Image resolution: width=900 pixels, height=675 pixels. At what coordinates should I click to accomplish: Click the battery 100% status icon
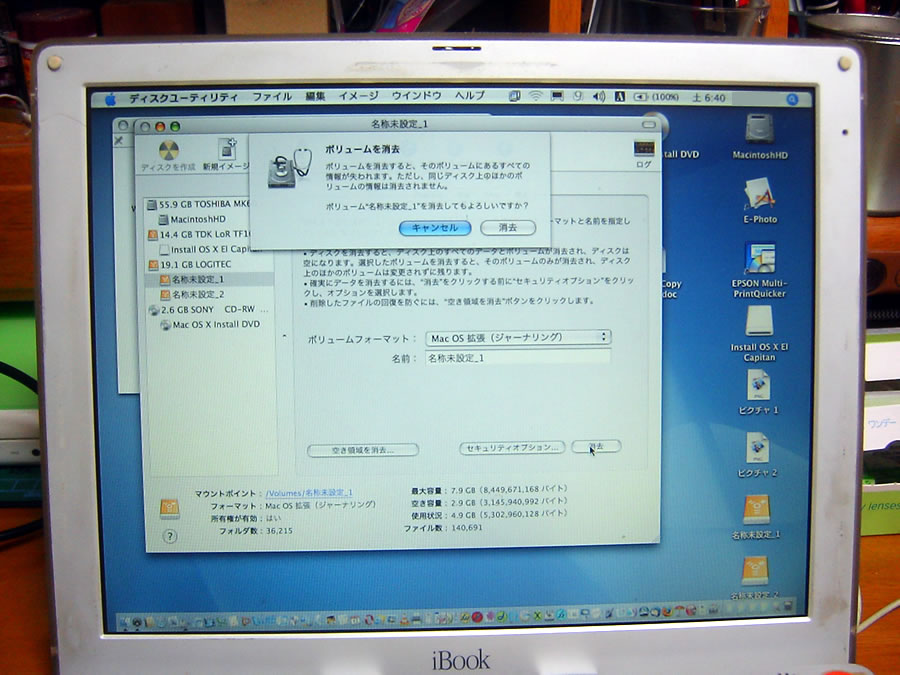pos(656,97)
